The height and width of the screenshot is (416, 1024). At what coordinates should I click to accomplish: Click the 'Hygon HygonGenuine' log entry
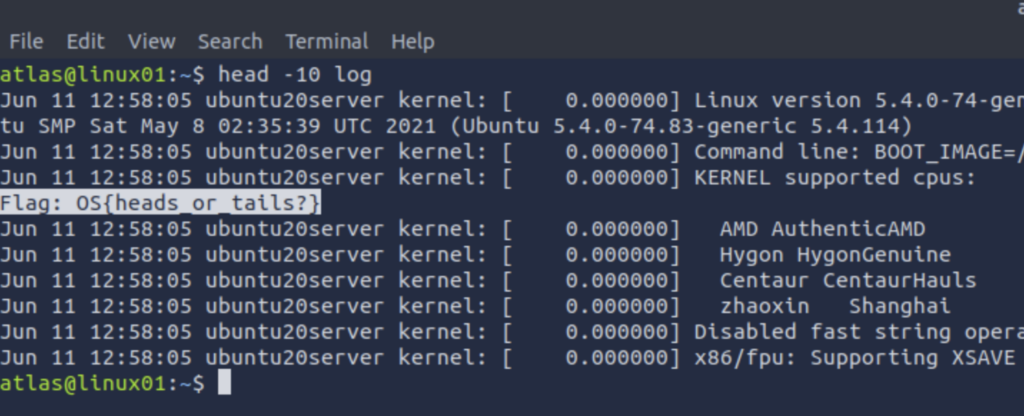point(835,255)
